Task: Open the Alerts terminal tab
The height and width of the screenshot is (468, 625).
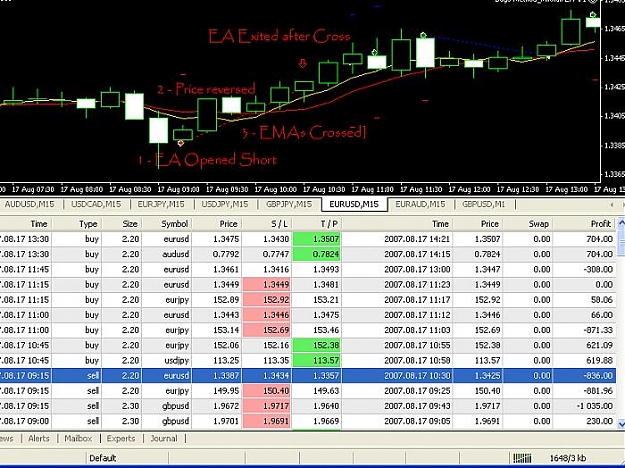Action: coord(39,439)
